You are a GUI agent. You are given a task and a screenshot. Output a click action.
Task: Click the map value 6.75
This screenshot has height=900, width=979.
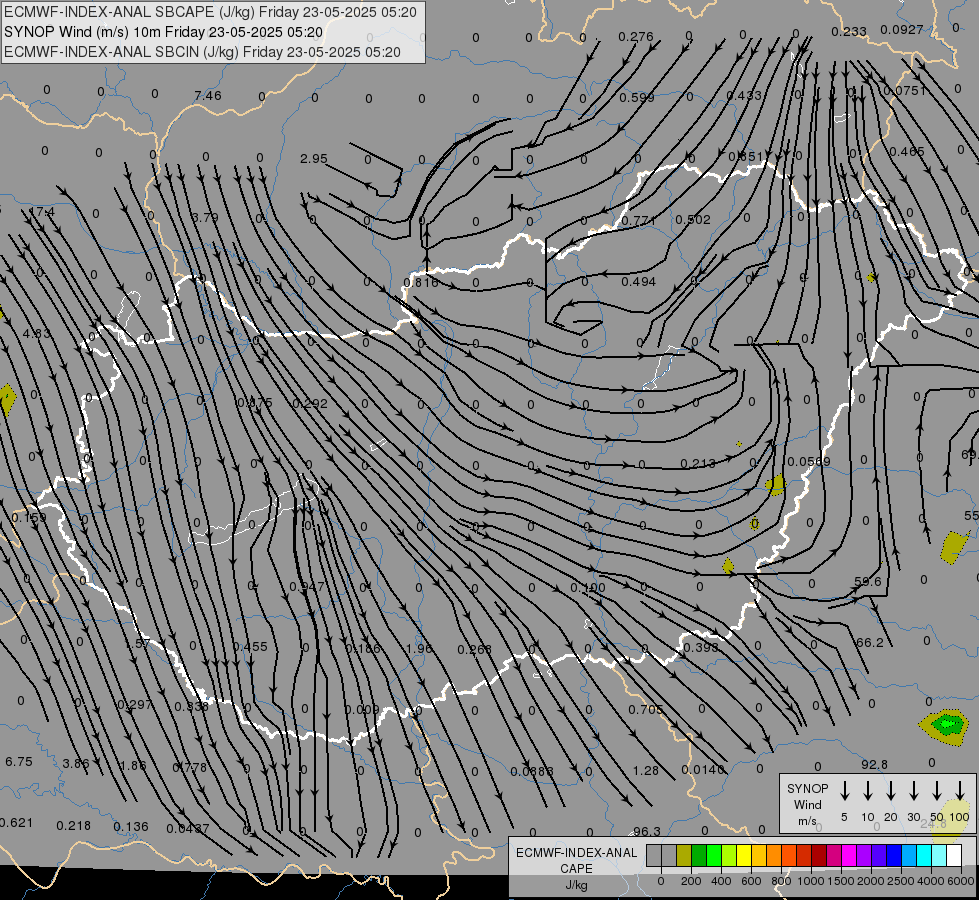pos(19,761)
